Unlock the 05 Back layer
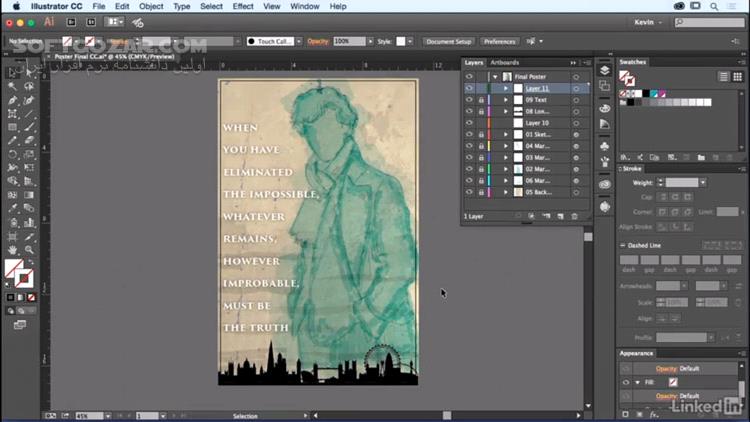The image size is (750, 422). click(481, 192)
